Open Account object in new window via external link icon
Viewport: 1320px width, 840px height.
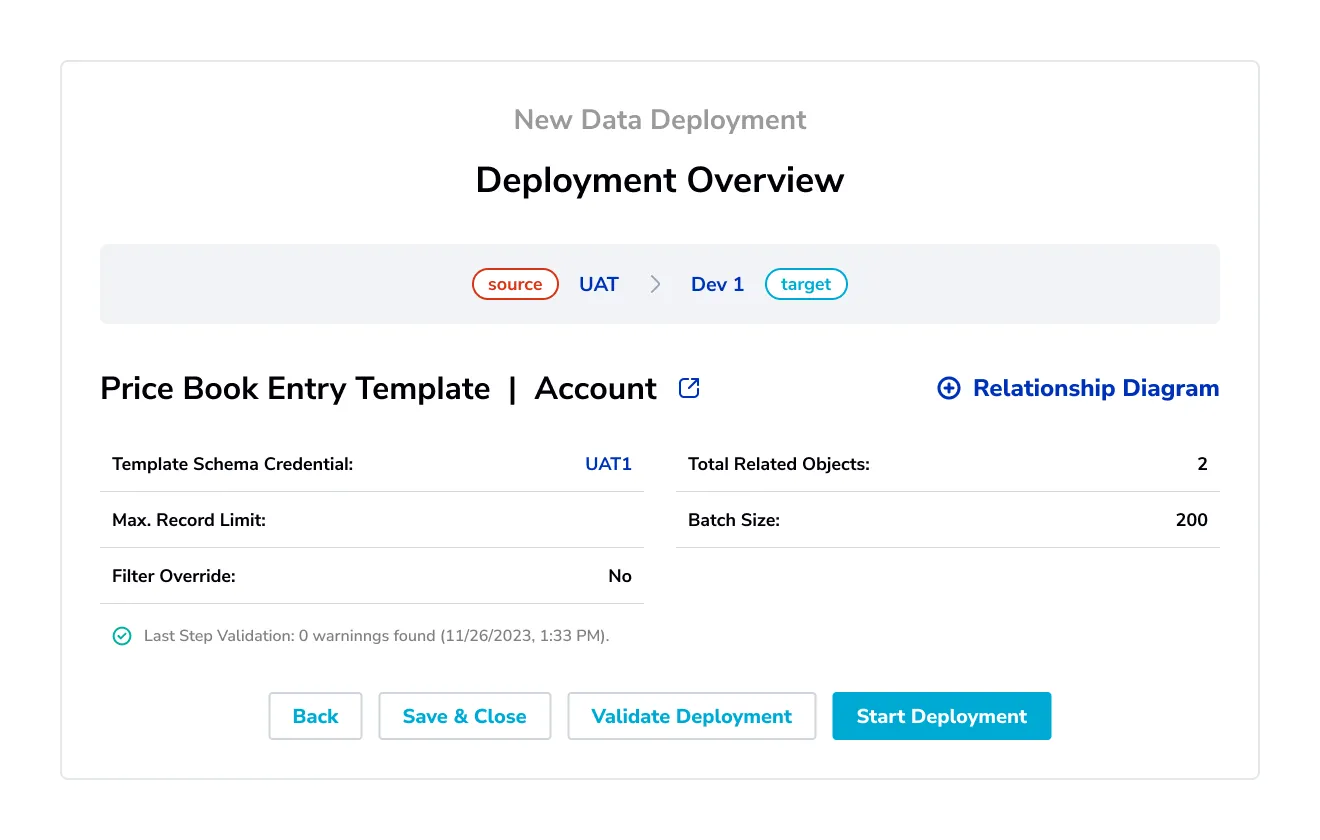(x=689, y=387)
